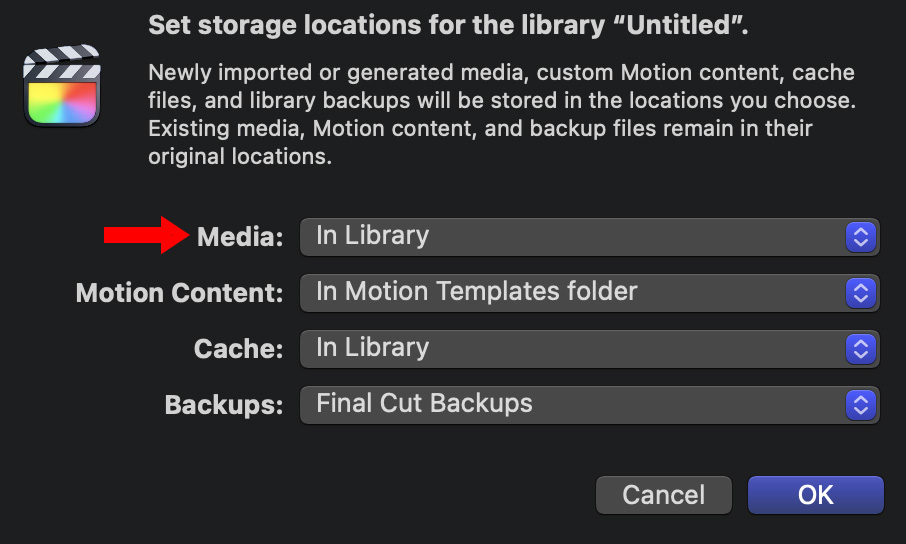Click the Backups: field label

pos(224,405)
